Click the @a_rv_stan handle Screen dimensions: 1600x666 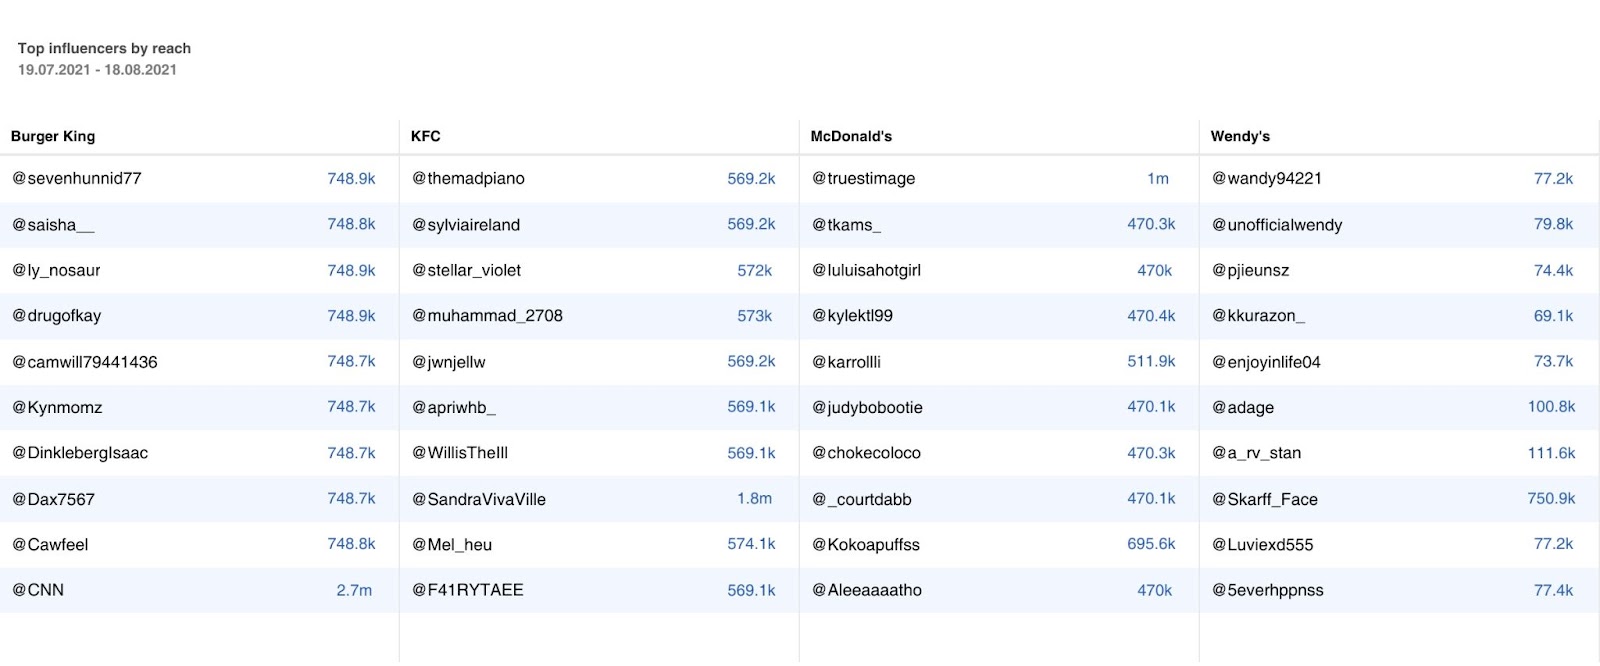tap(1257, 453)
